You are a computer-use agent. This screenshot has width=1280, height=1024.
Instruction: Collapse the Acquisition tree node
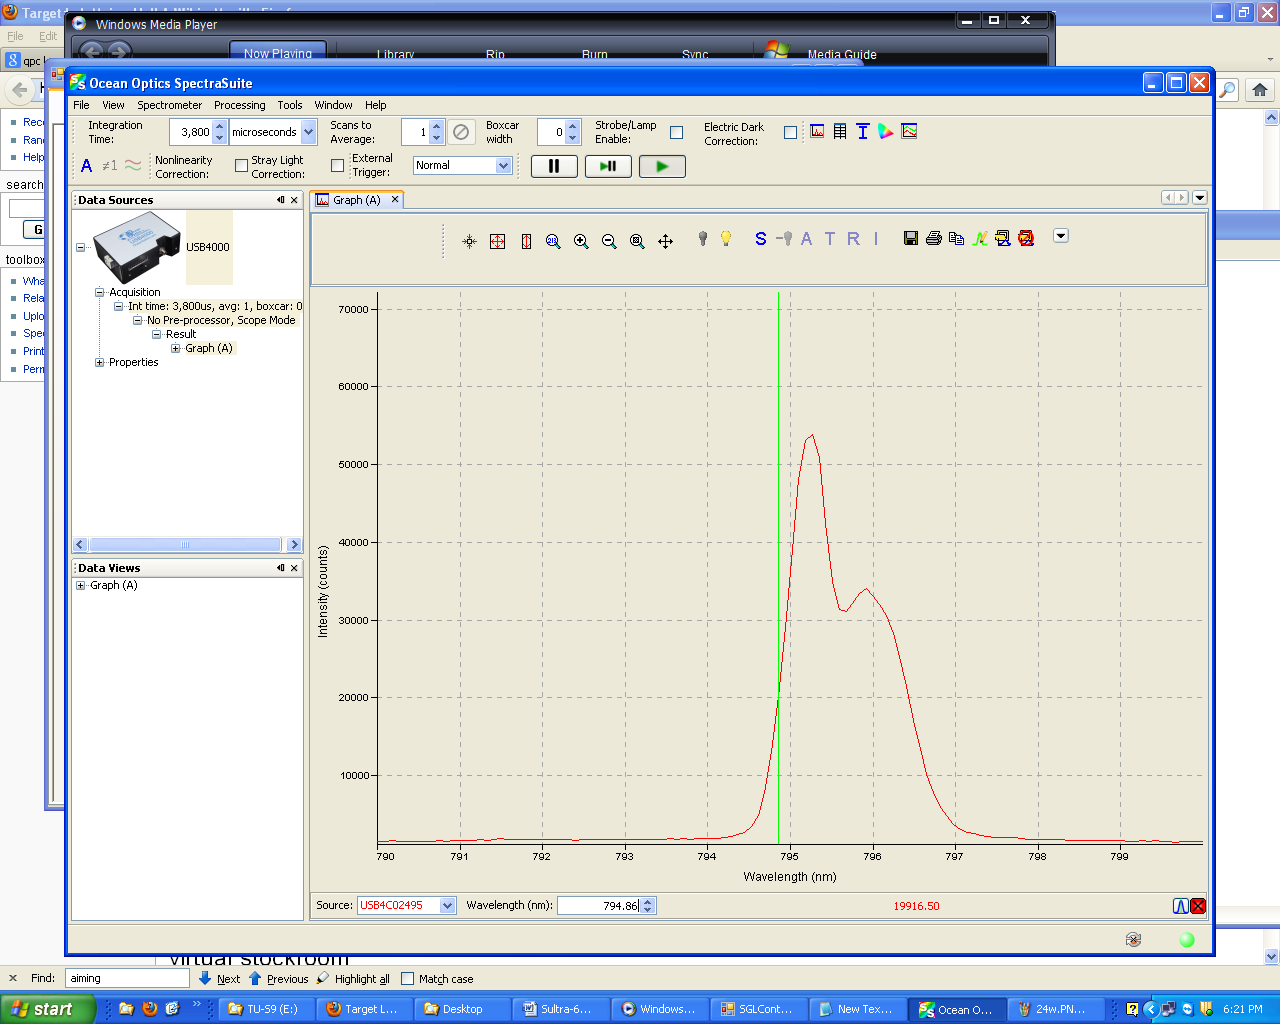coord(99,292)
